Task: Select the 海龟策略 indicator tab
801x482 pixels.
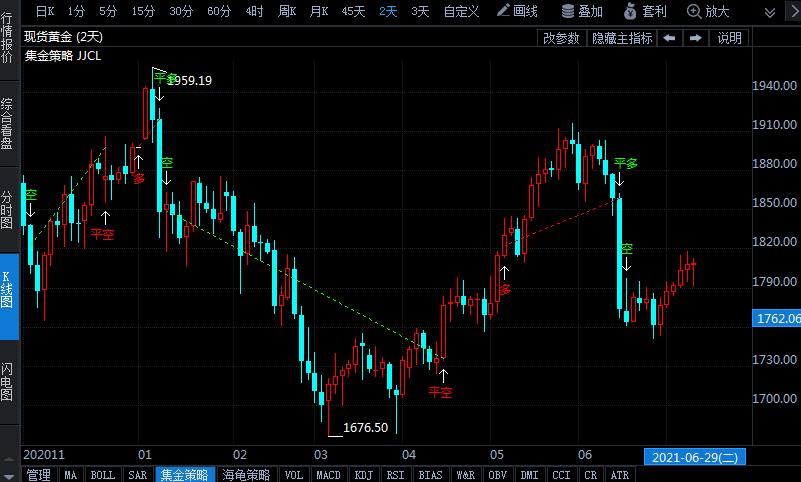Action: tap(246, 475)
